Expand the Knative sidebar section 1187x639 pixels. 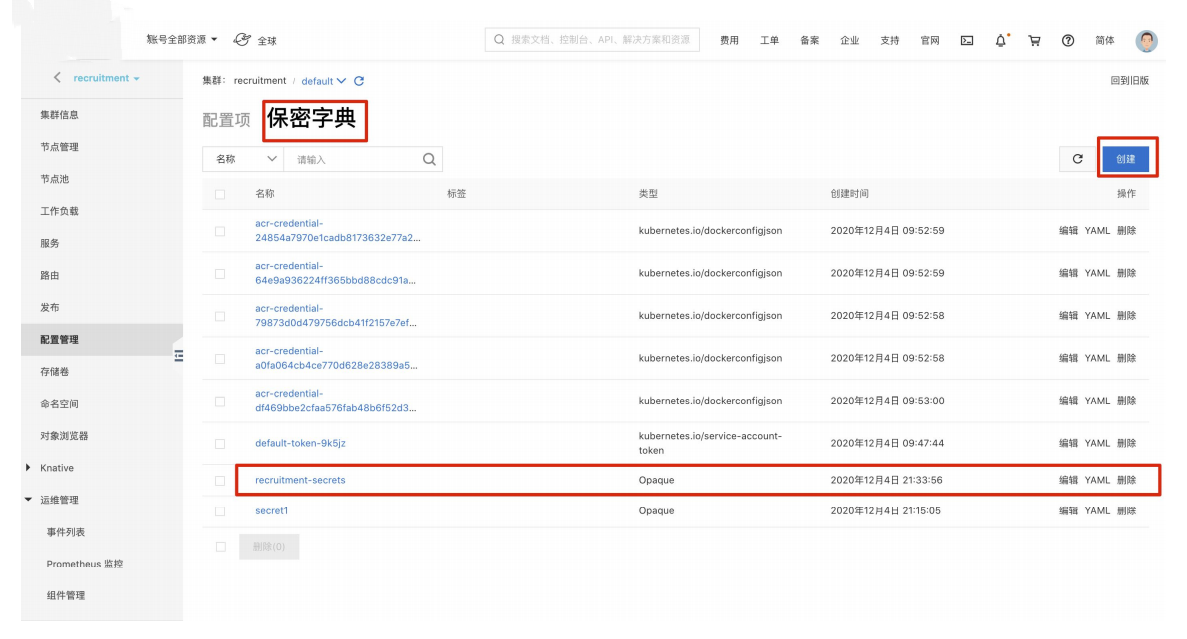(x=28, y=468)
